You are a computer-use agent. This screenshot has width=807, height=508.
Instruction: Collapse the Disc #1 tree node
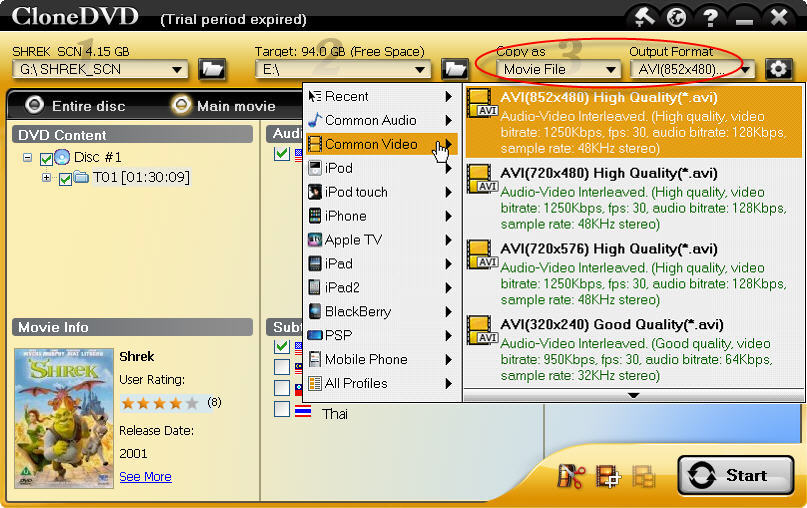pyautogui.click(x=28, y=157)
